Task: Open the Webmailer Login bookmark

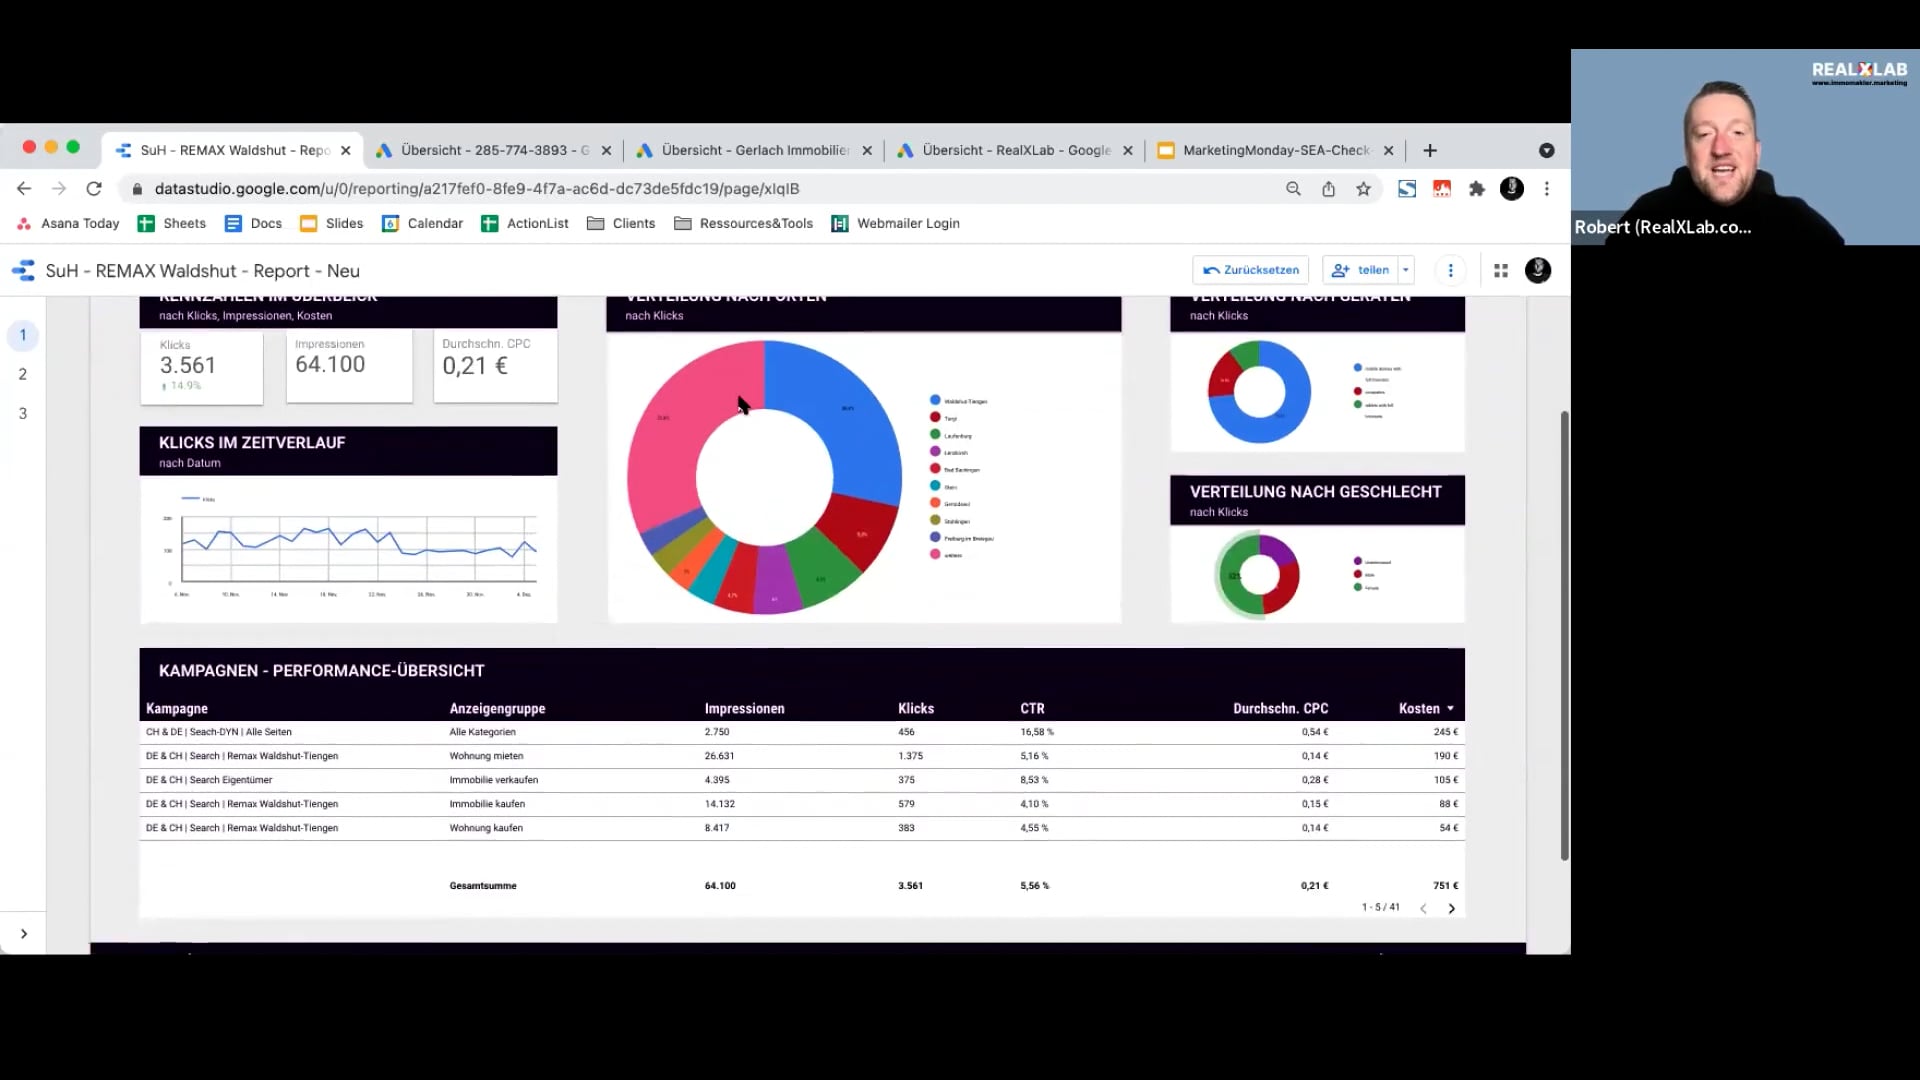Action: pyautogui.click(x=896, y=223)
